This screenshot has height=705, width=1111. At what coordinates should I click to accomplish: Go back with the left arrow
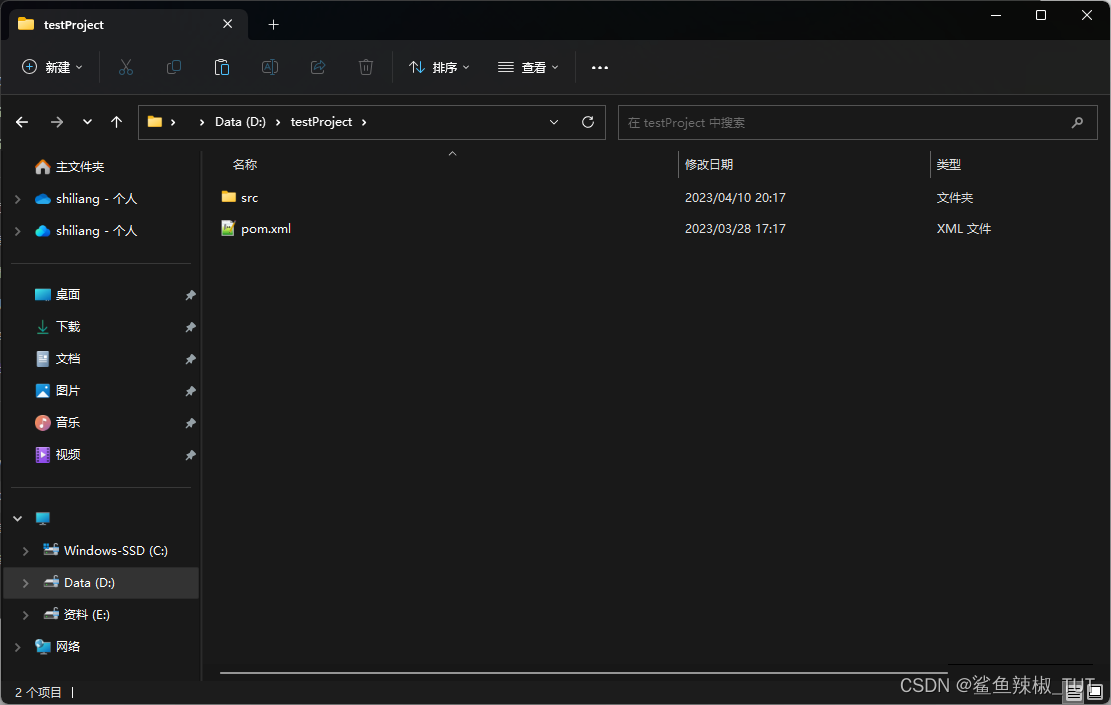pyautogui.click(x=22, y=122)
